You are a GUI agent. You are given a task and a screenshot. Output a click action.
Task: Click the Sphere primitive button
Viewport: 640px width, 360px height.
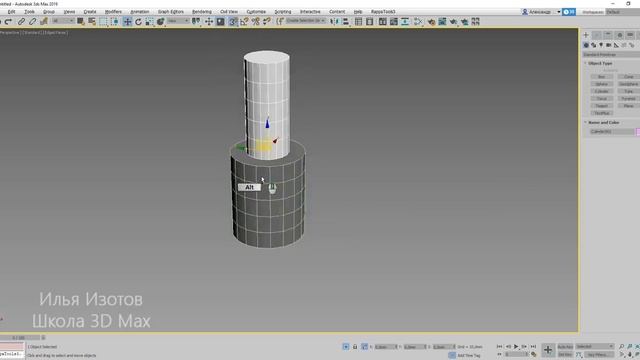(602, 84)
